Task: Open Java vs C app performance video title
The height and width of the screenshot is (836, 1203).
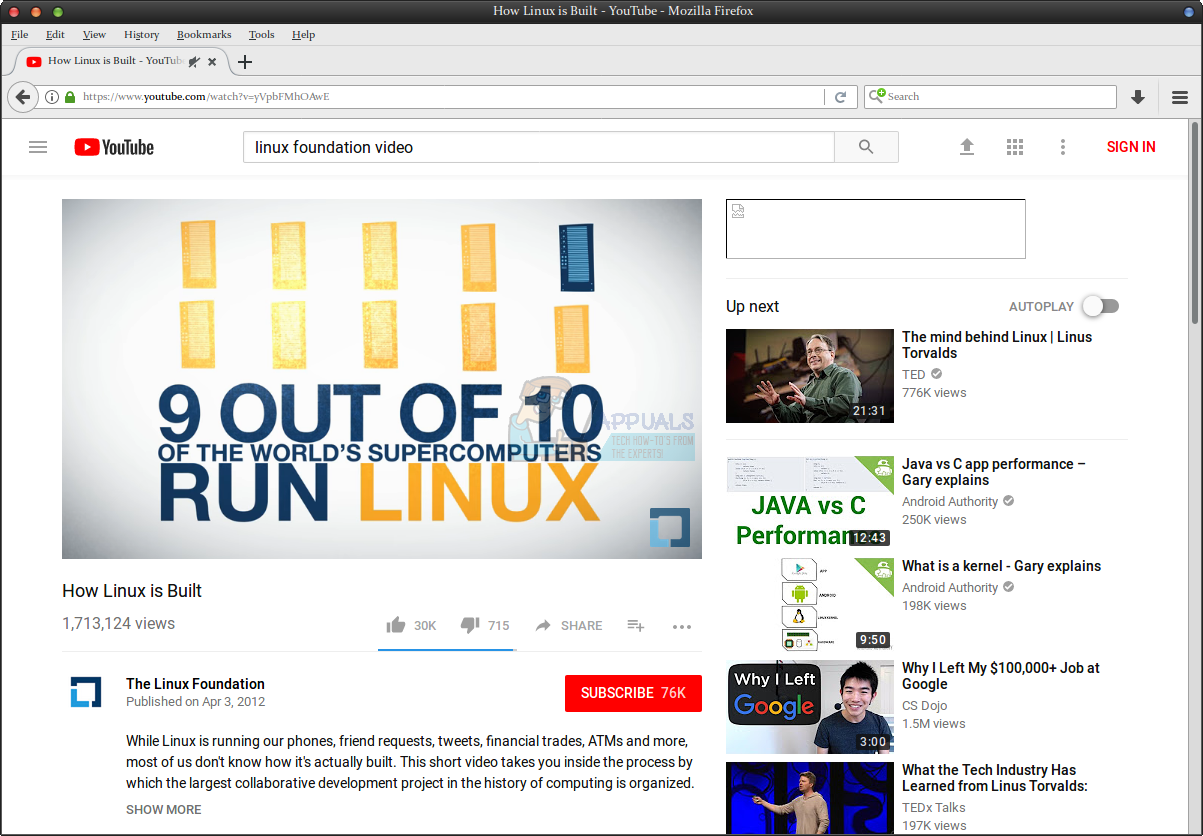Action: coord(994,472)
